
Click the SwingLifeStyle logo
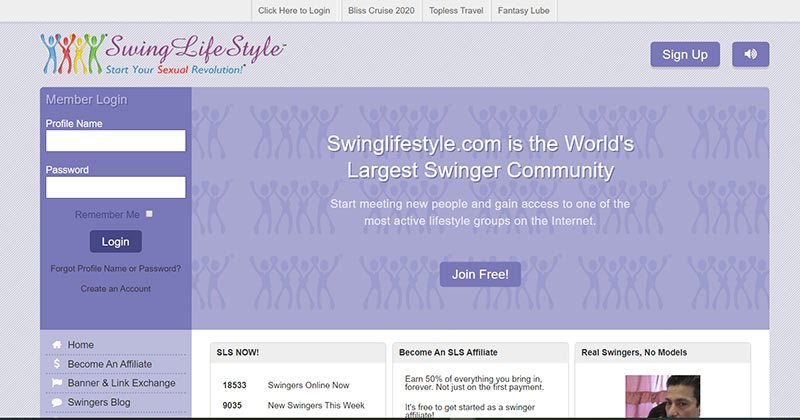click(163, 54)
